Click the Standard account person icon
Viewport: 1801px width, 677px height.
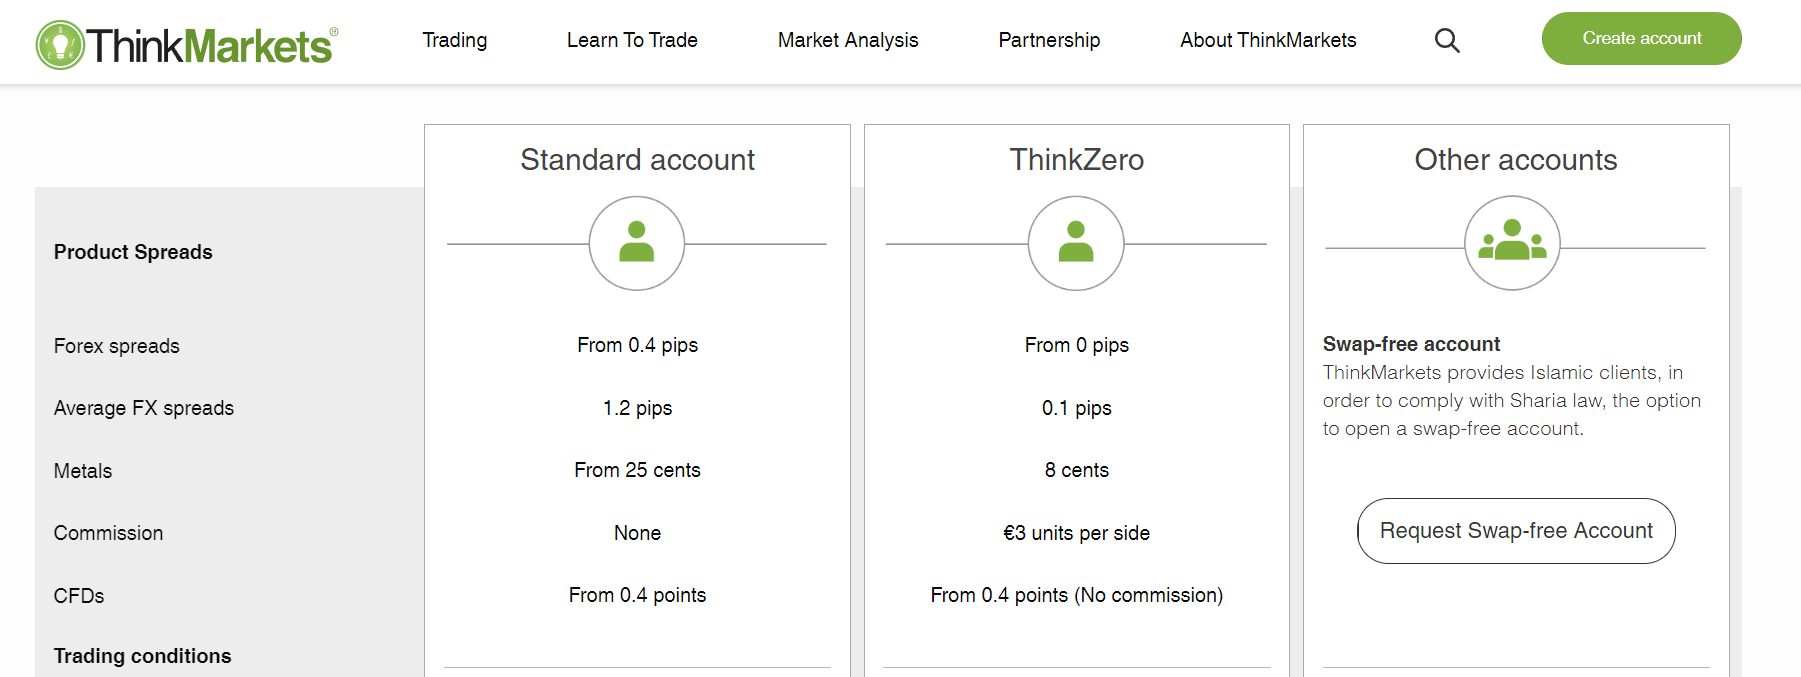pyautogui.click(x=637, y=243)
